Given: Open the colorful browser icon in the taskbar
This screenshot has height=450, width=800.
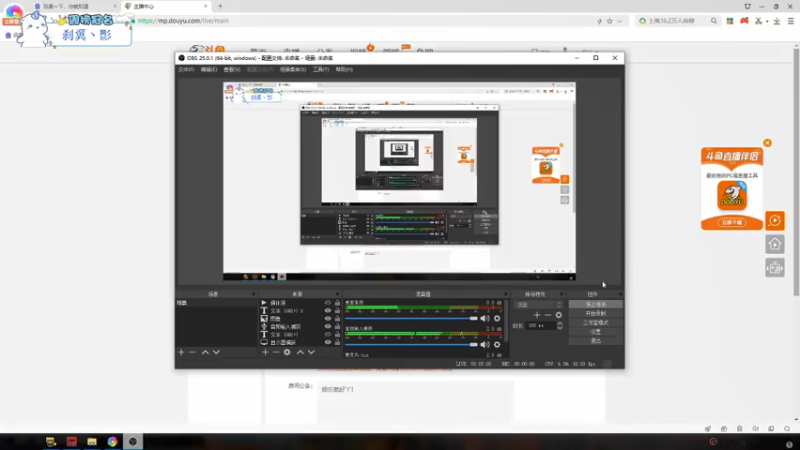Looking at the screenshot, I should [x=112, y=441].
